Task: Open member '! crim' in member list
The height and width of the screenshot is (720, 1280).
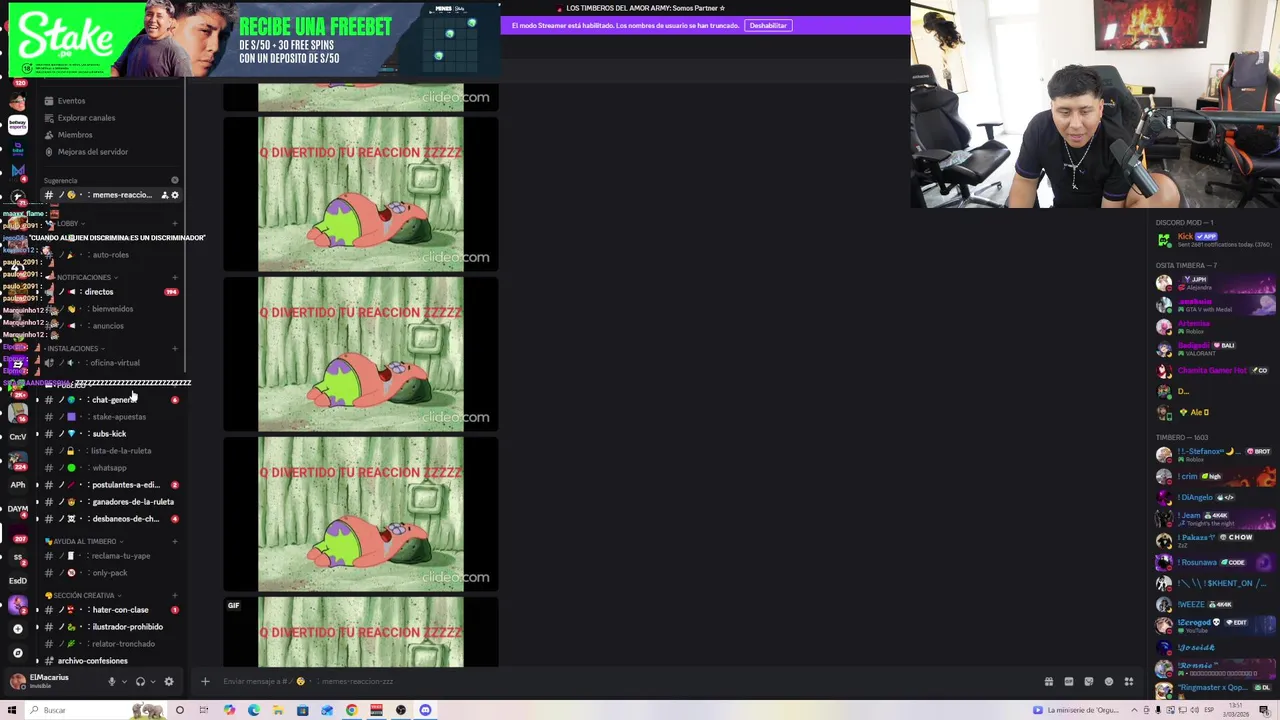Action: [x=1215, y=477]
